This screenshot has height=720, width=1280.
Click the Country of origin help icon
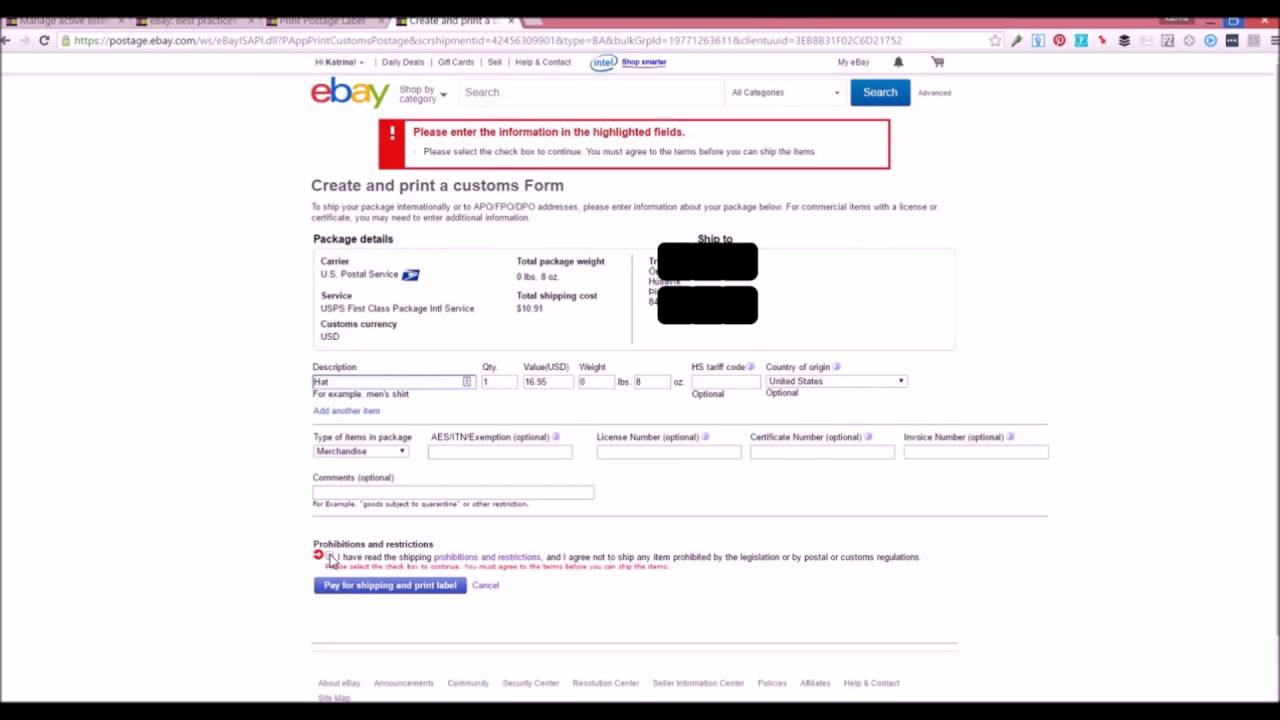837,367
